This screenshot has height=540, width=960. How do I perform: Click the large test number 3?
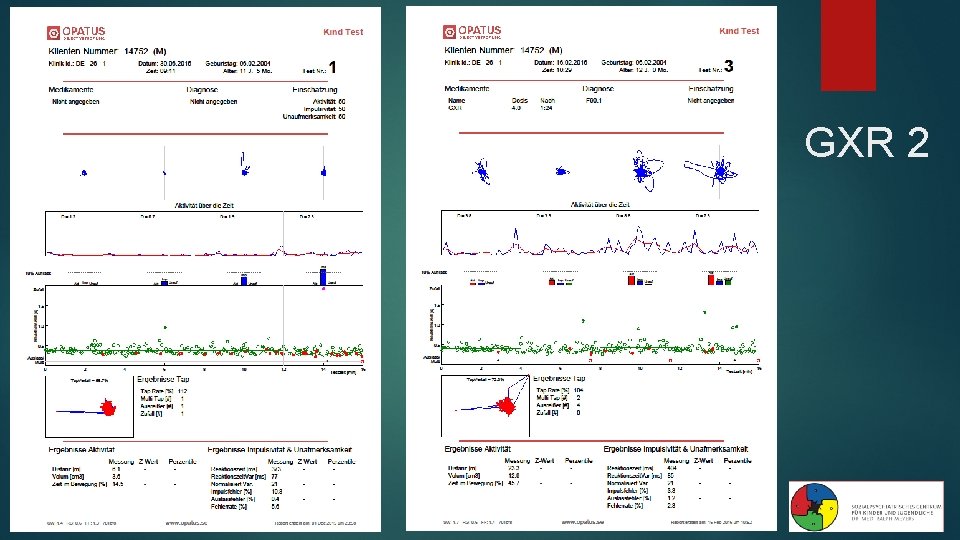tap(729, 66)
